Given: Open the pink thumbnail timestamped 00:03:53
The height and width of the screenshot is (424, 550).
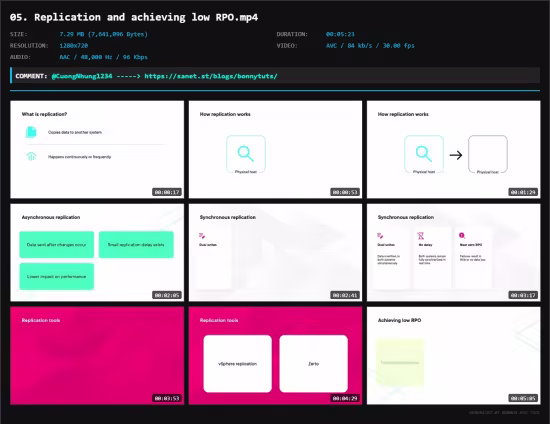Looking at the screenshot, I should 97,356.
